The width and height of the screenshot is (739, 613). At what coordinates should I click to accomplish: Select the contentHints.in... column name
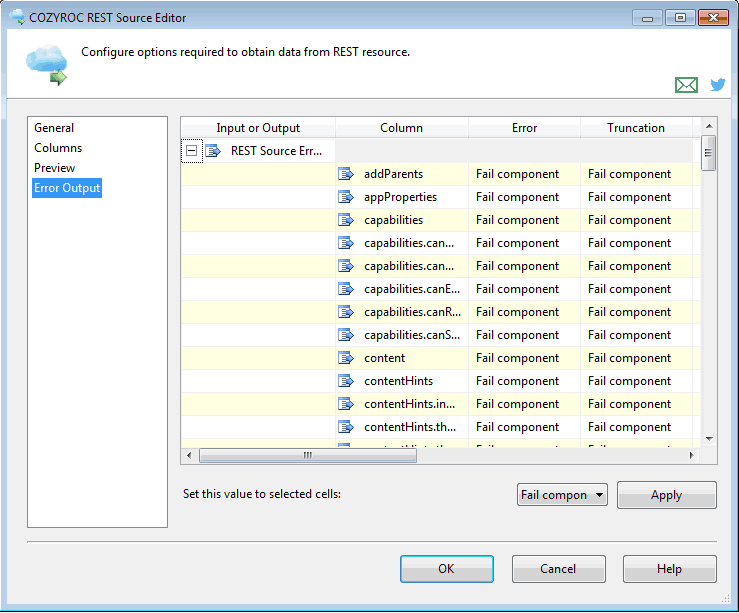(410, 404)
